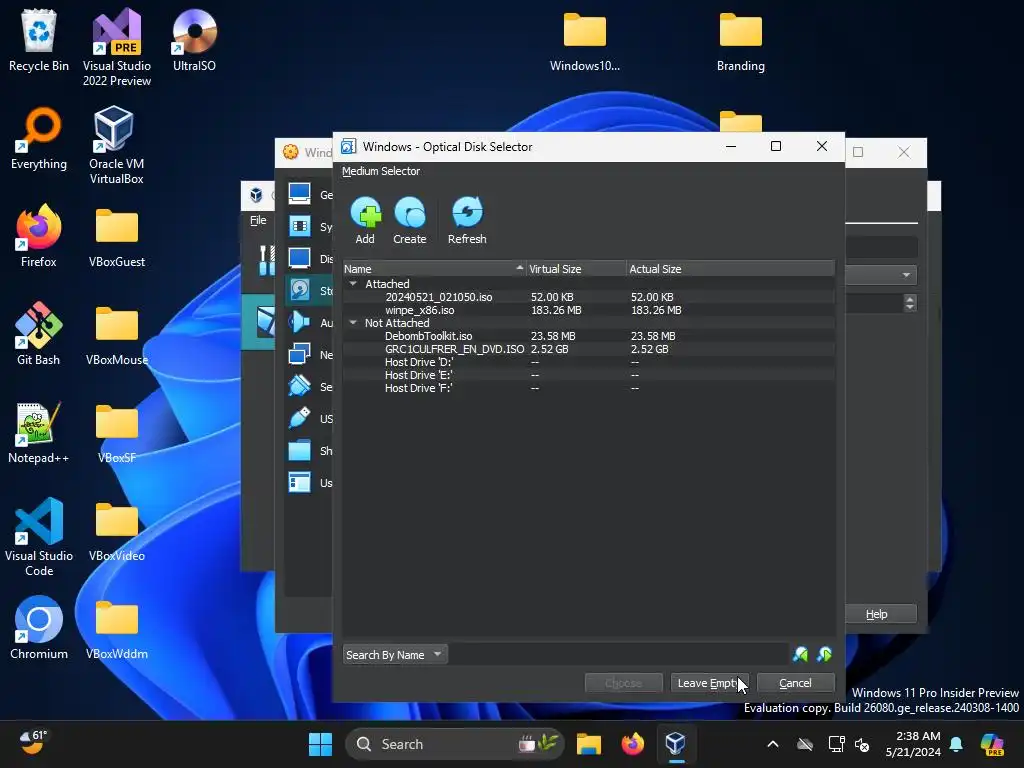Open Storage settings page icon
This screenshot has width=1024, height=768.
click(x=300, y=290)
